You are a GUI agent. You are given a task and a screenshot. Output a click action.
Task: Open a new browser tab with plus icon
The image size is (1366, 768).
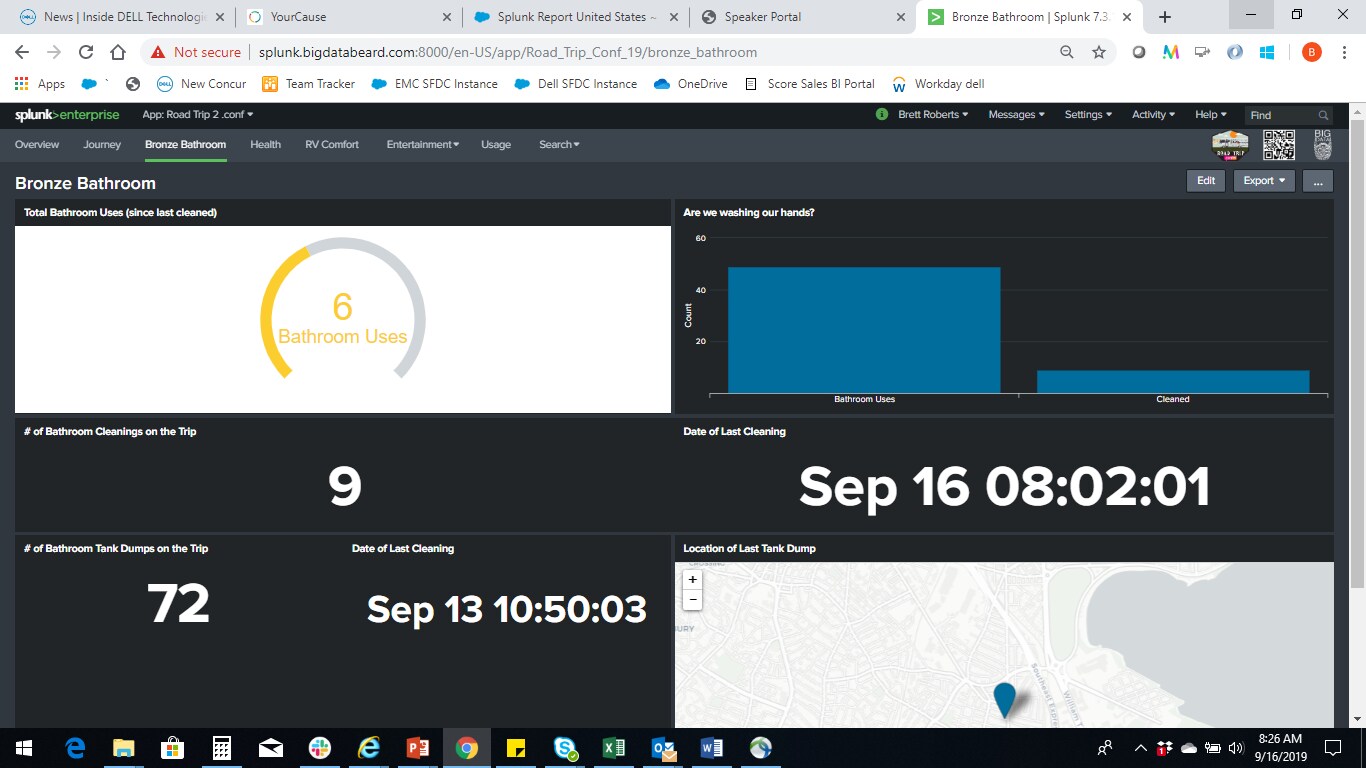1164,16
